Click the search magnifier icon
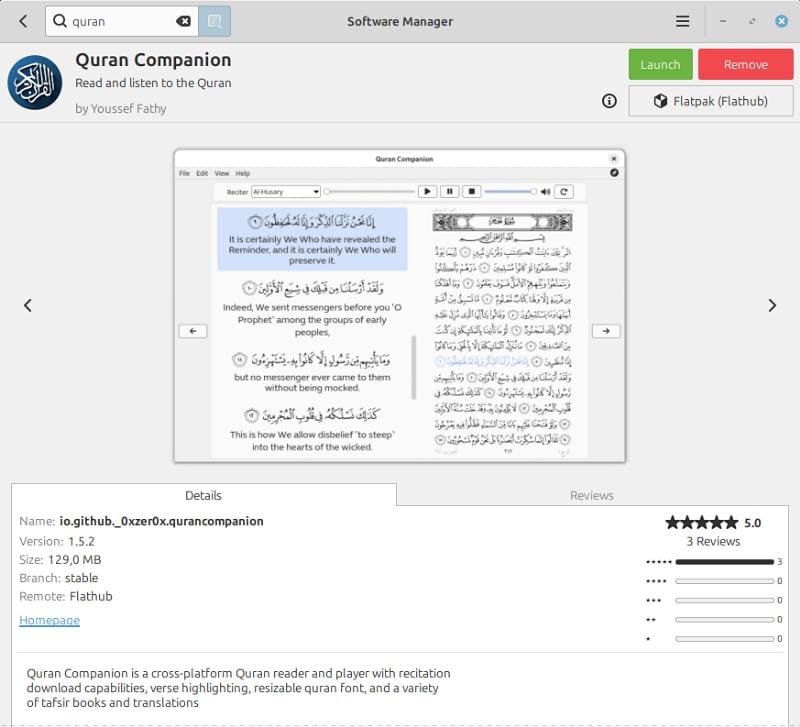The width and height of the screenshot is (800, 727). point(60,21)
